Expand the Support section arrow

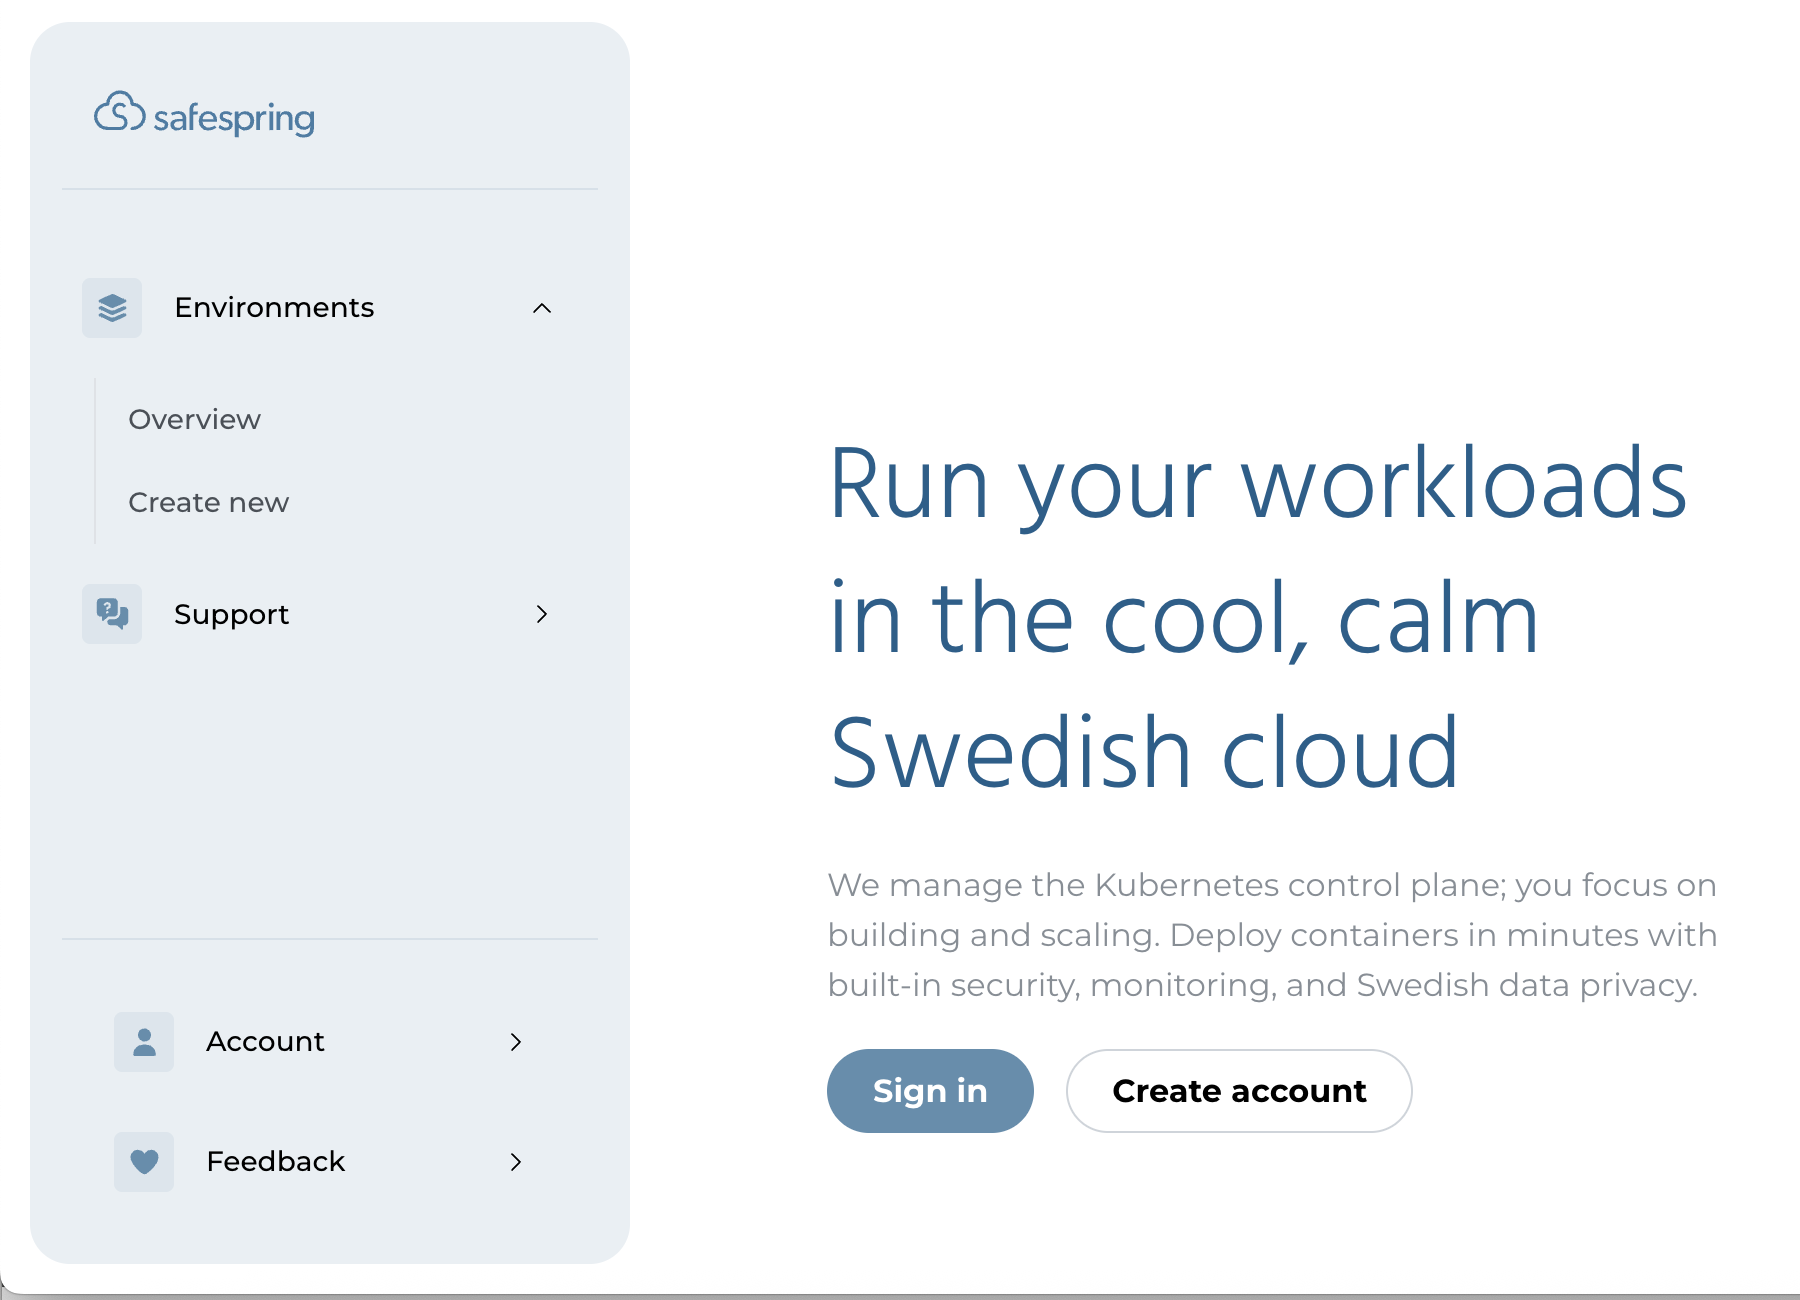[542, 614]
